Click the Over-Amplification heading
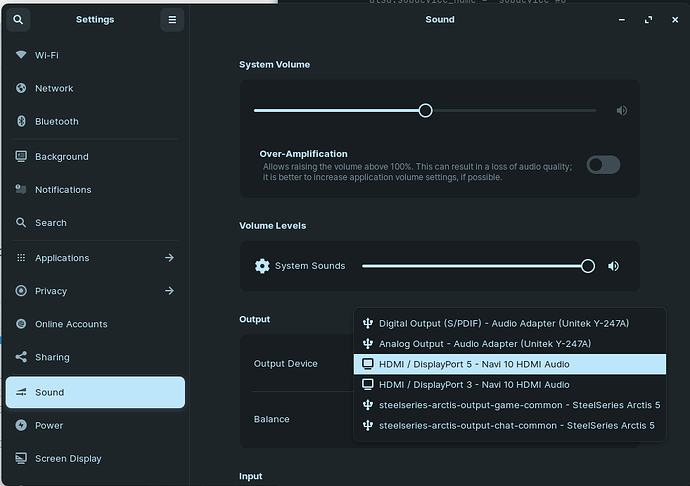Viewport: 690px width, 486px height. [x=303, y=154]
